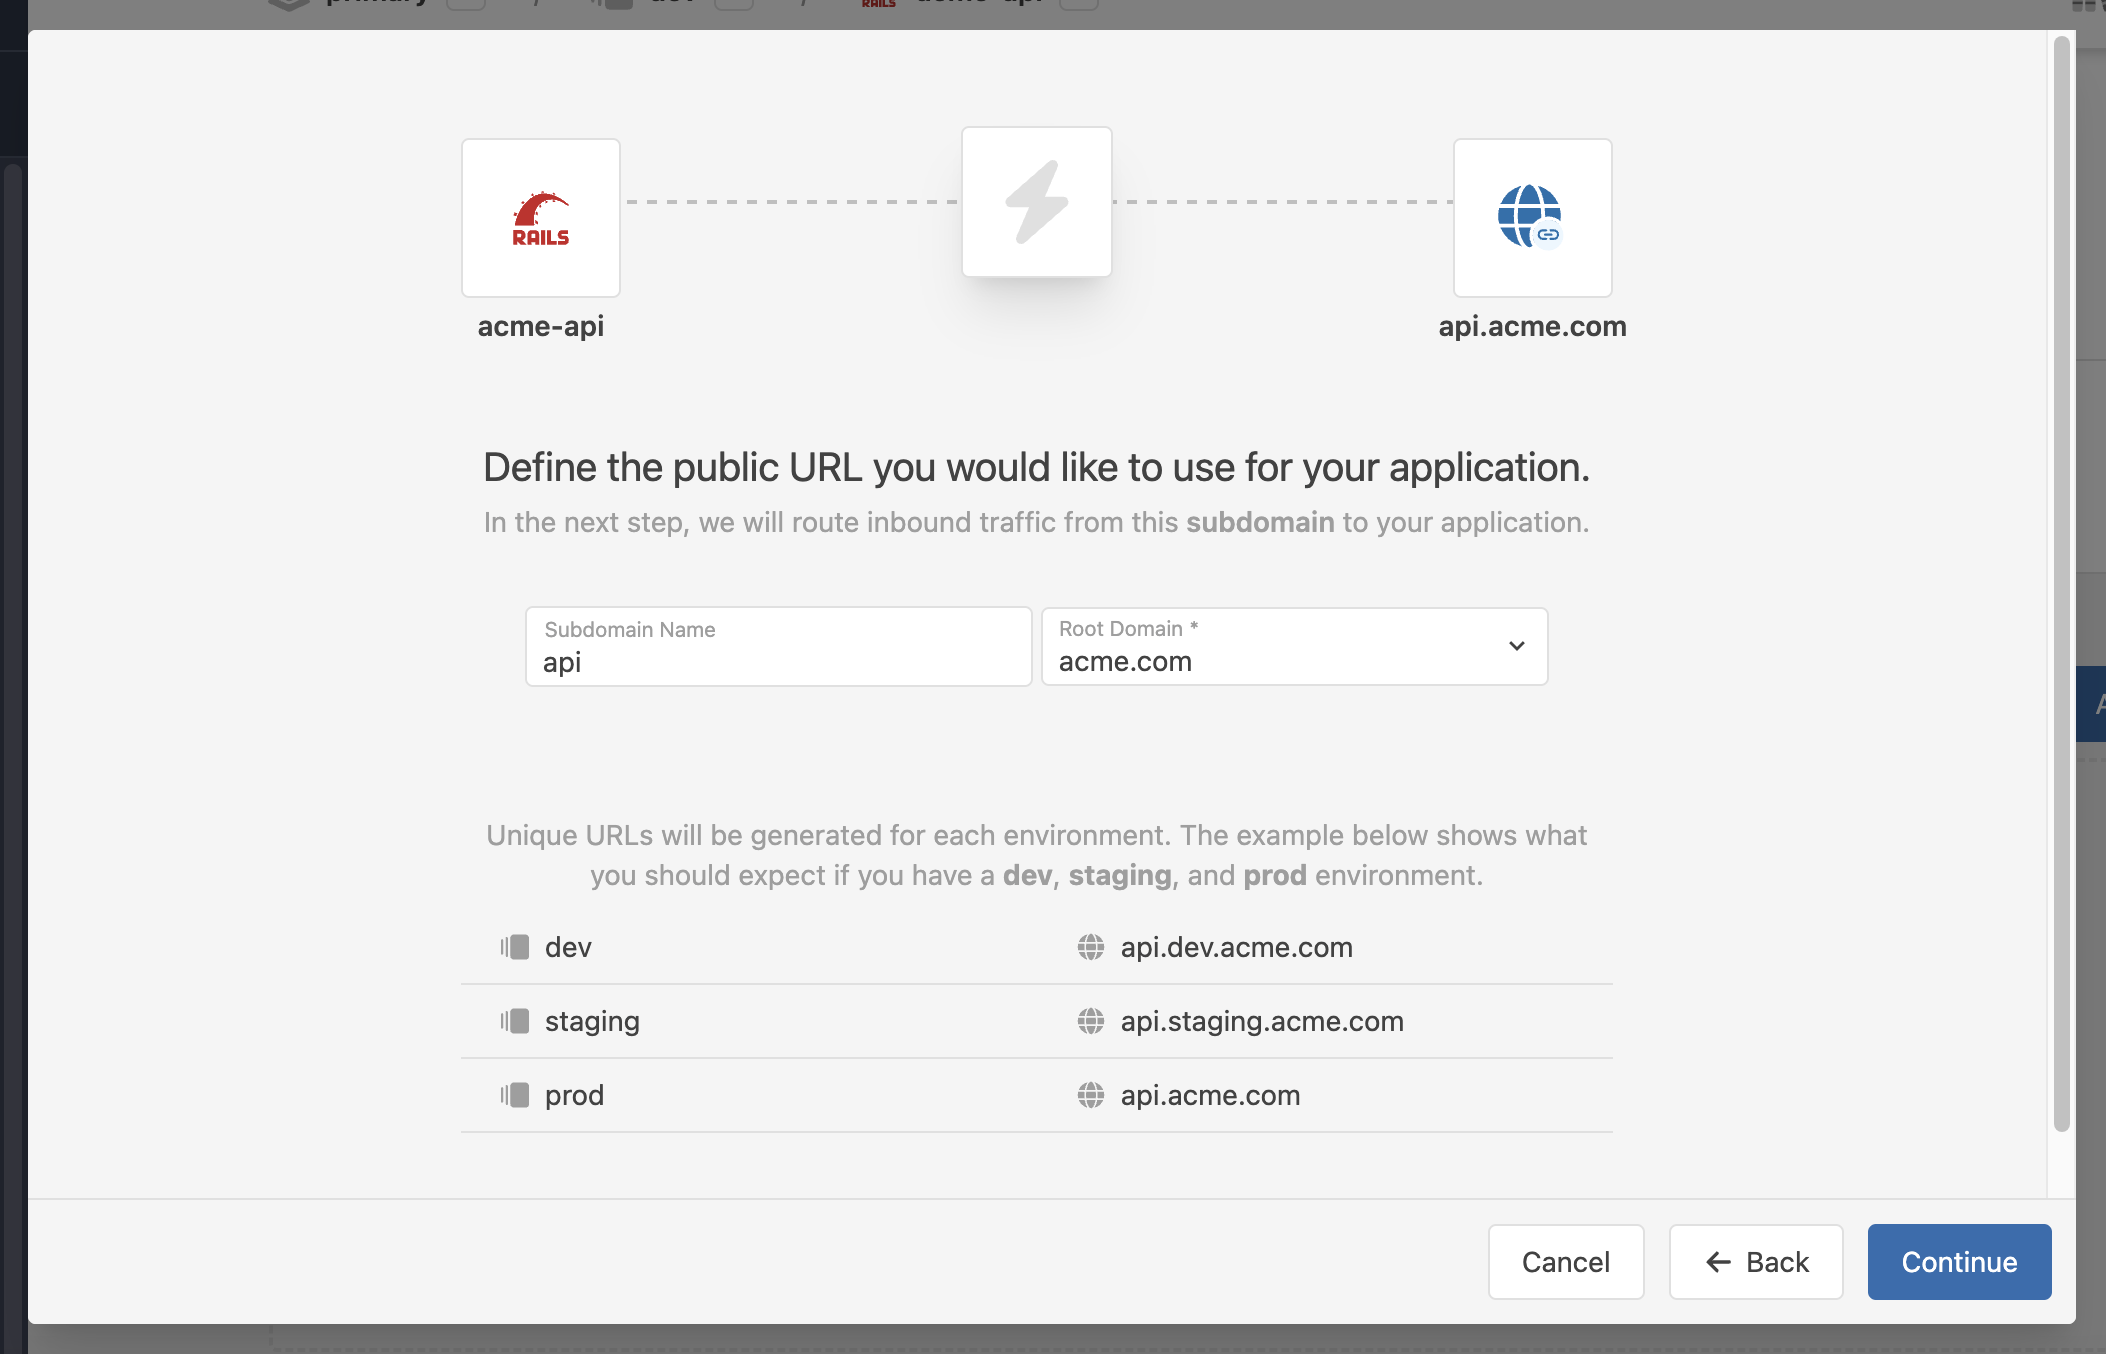Cancel the public URL setup
Image resolution: width=2106 pixels, height=1354 pixels.
point(1565,1262)
